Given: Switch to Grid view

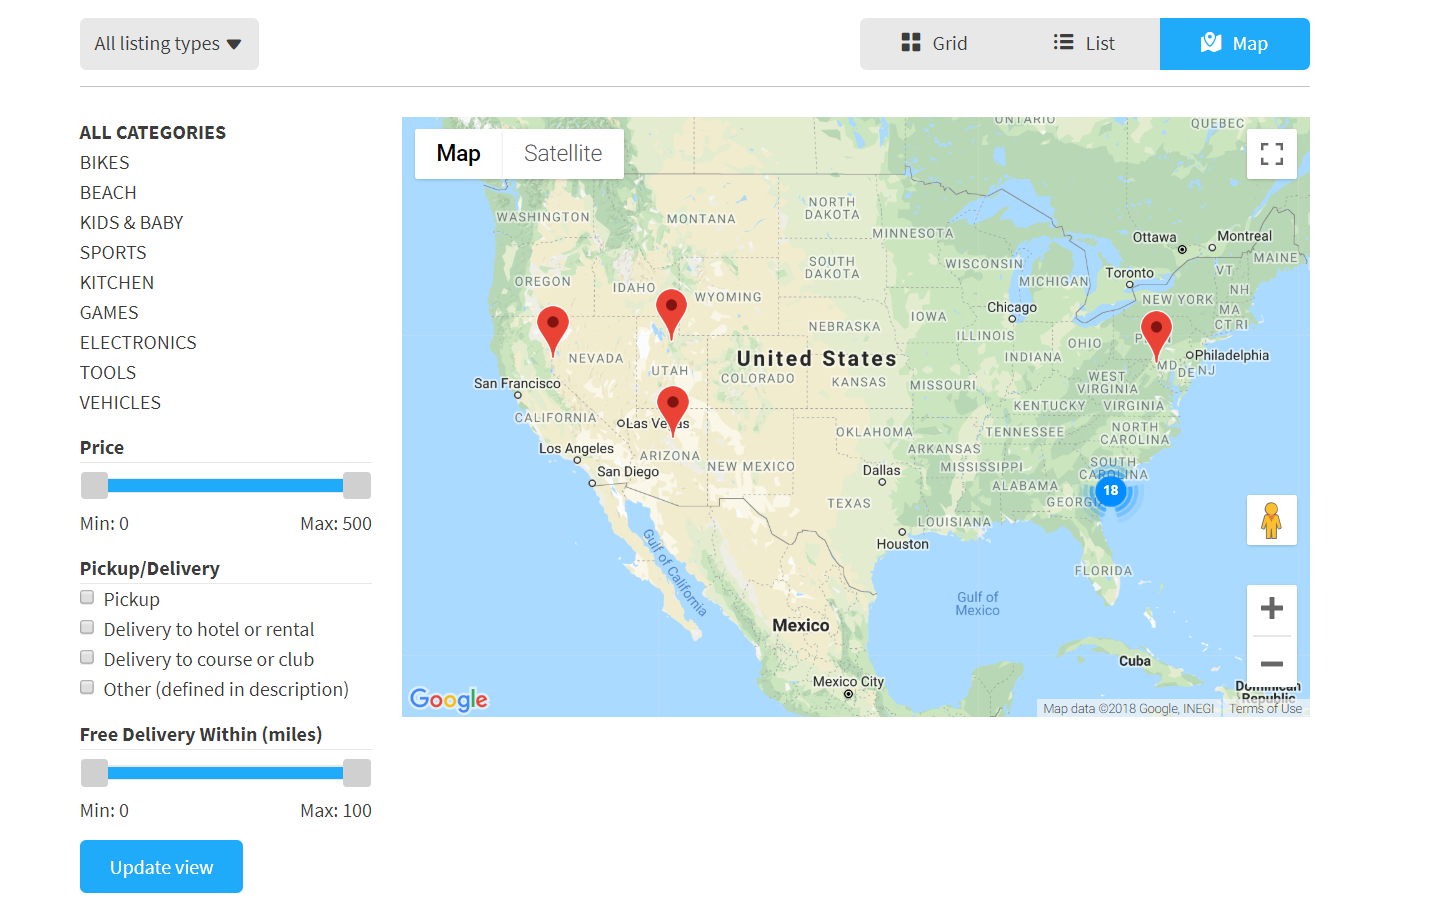Looking at the screenshot, I should 935,44.
